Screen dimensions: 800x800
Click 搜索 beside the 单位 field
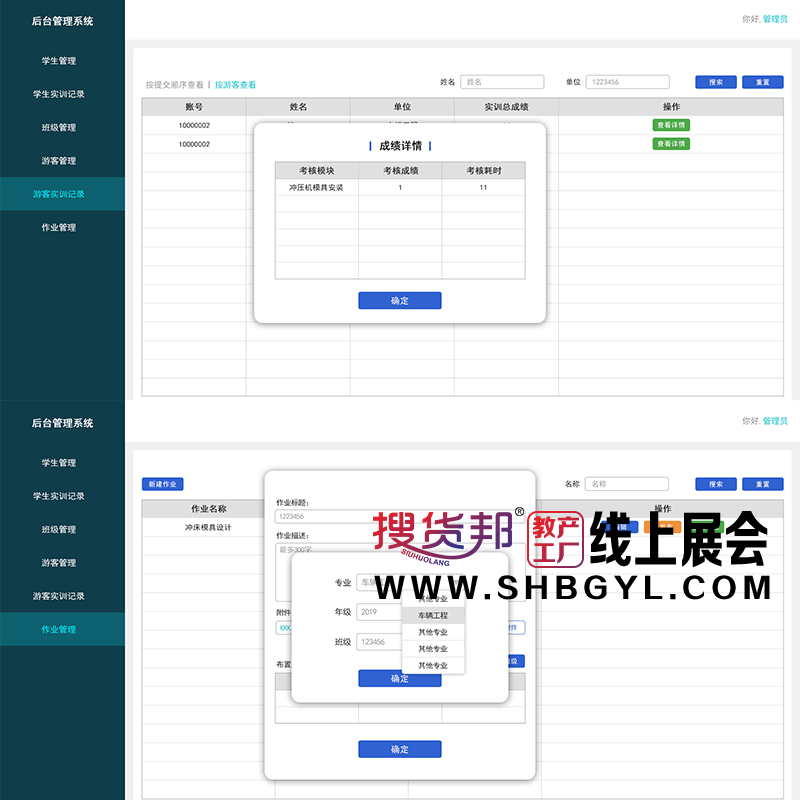[x=716, y=82]
